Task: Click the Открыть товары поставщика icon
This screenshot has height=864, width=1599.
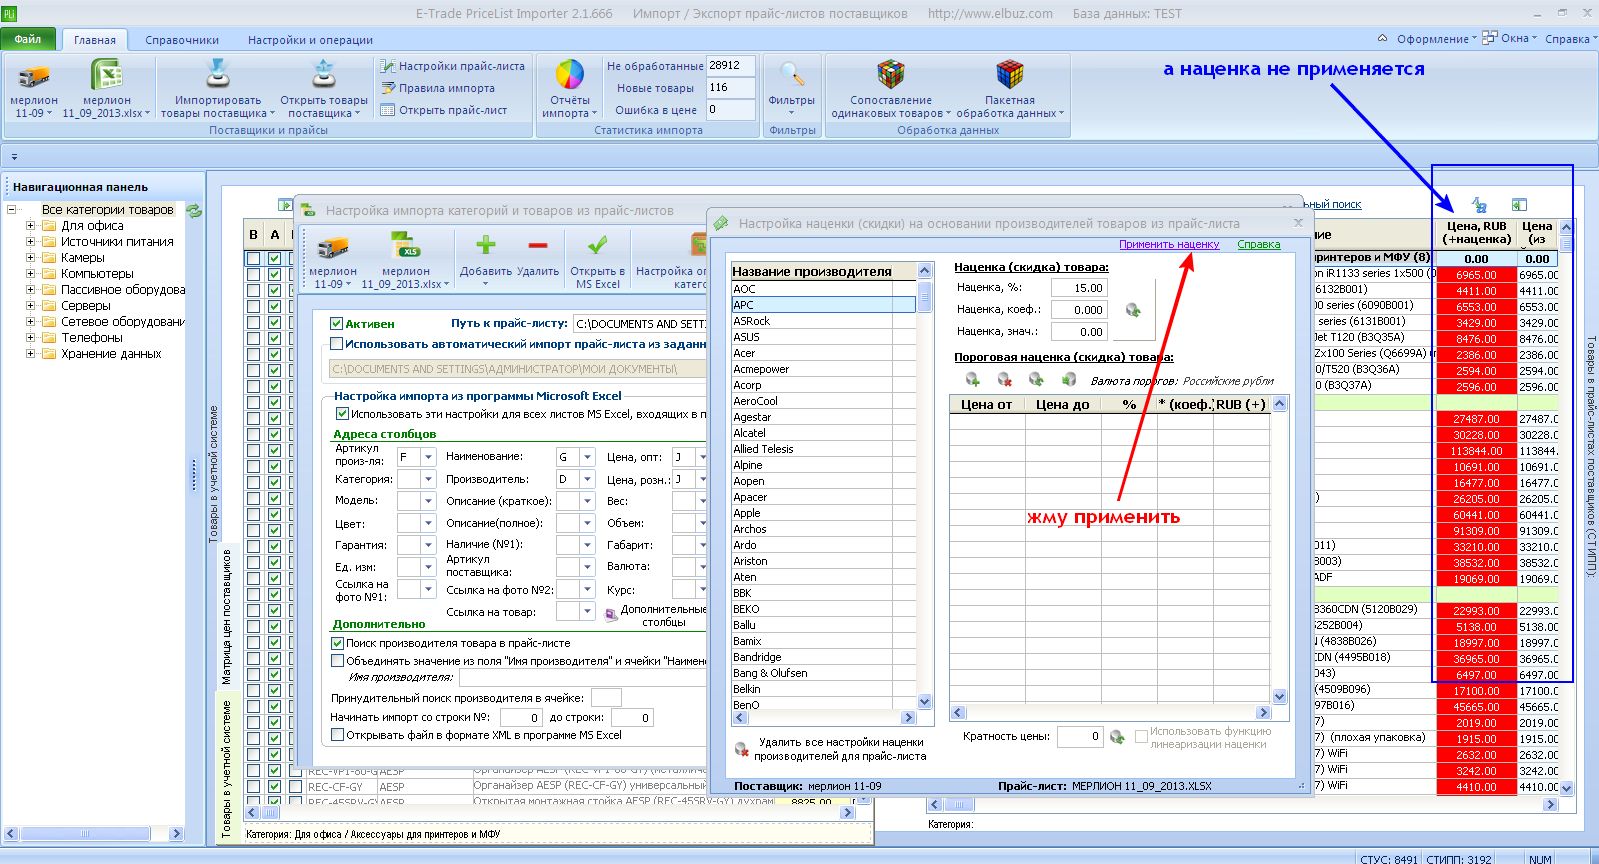Action: coord(324,75)
